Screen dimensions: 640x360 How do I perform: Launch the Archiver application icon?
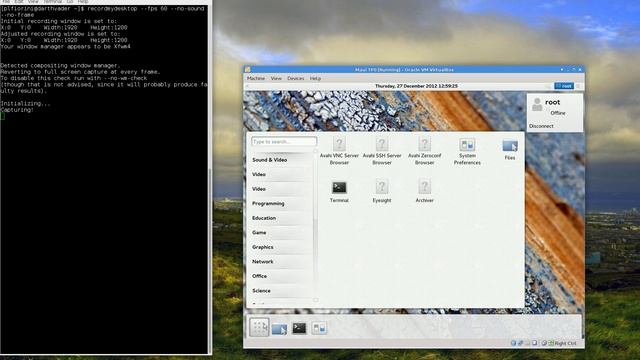point(424,187)
